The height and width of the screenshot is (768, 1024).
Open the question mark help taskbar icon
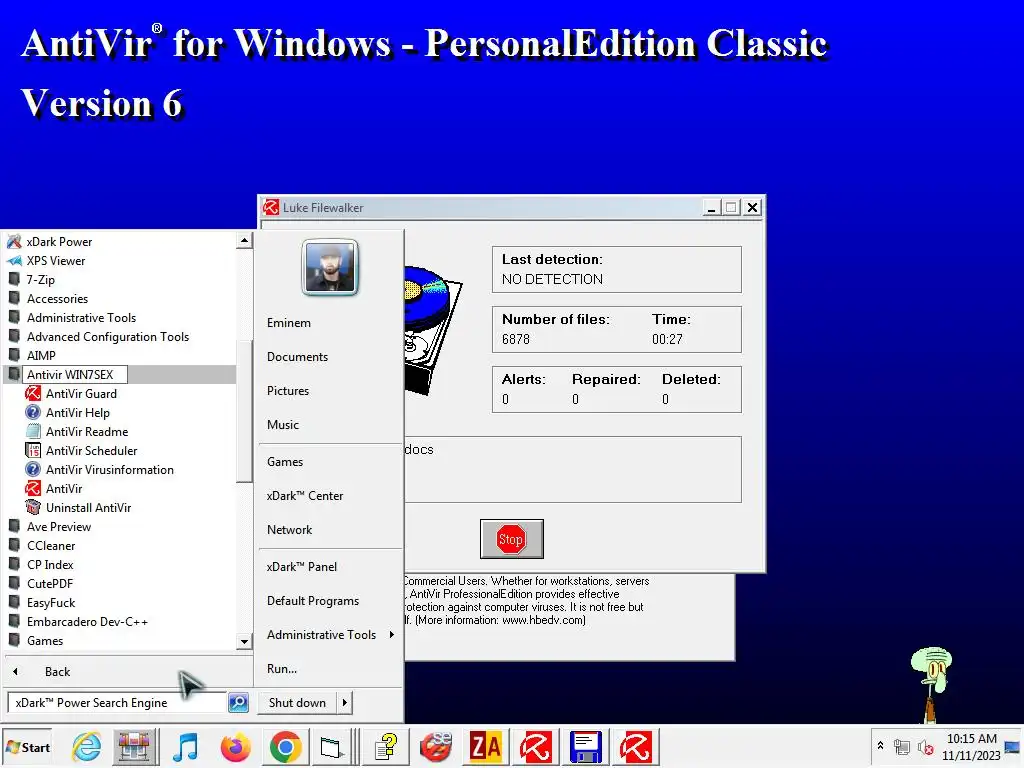click(x=385, y=747)
